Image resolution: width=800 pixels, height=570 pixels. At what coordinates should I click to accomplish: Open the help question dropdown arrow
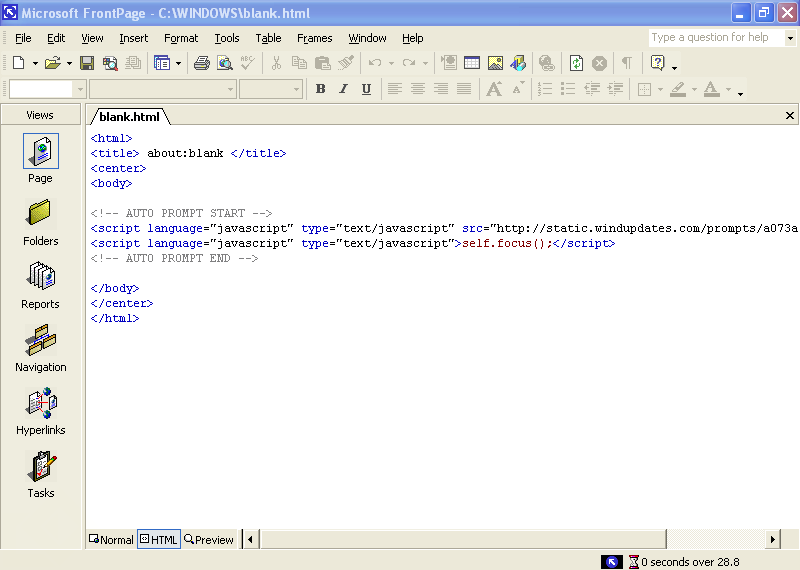coord(790,38)
